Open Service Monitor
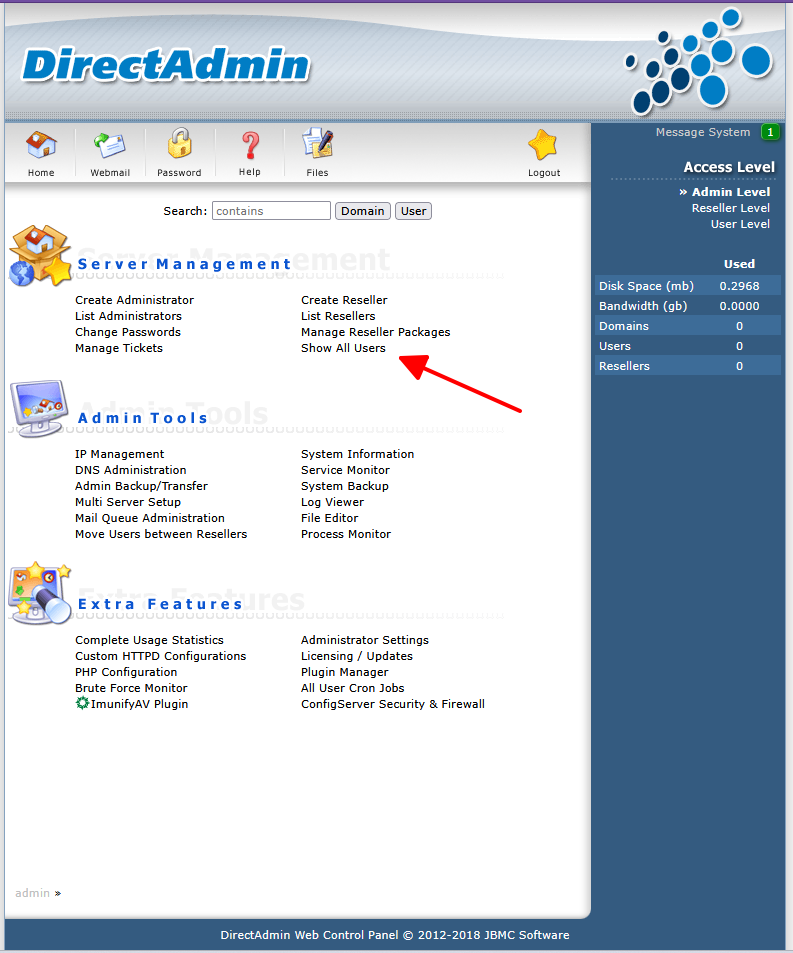This screenshot has width=793, height=953. [345, 470]
